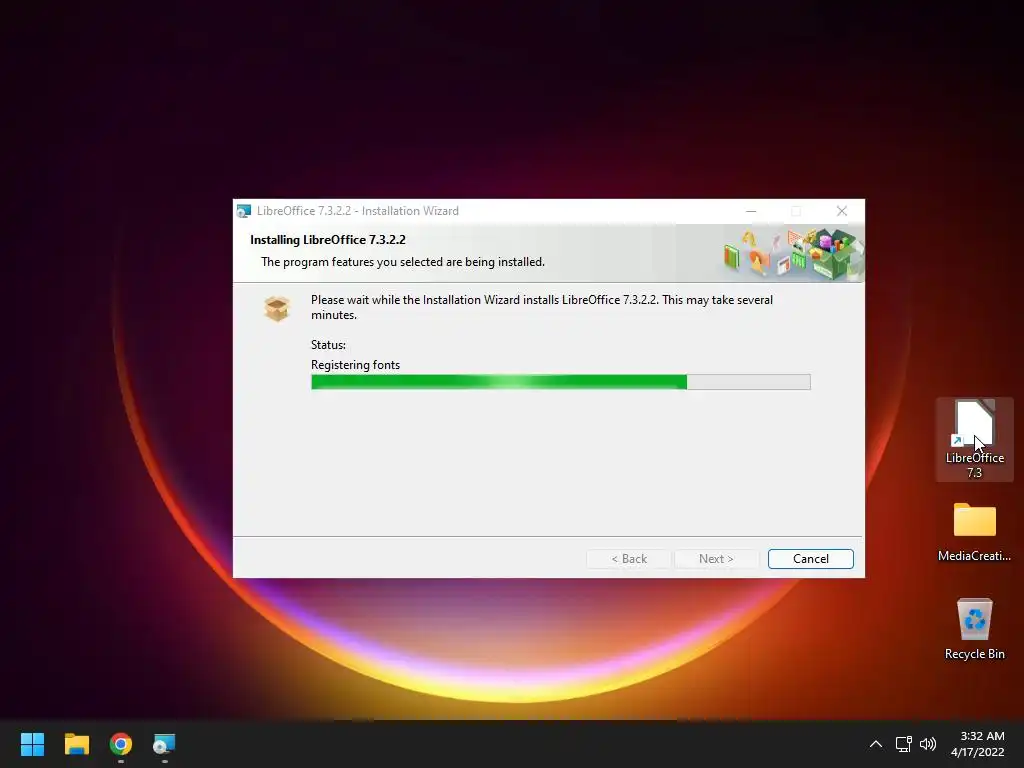Select the installer icon in the taskbar

pos(164,744)
